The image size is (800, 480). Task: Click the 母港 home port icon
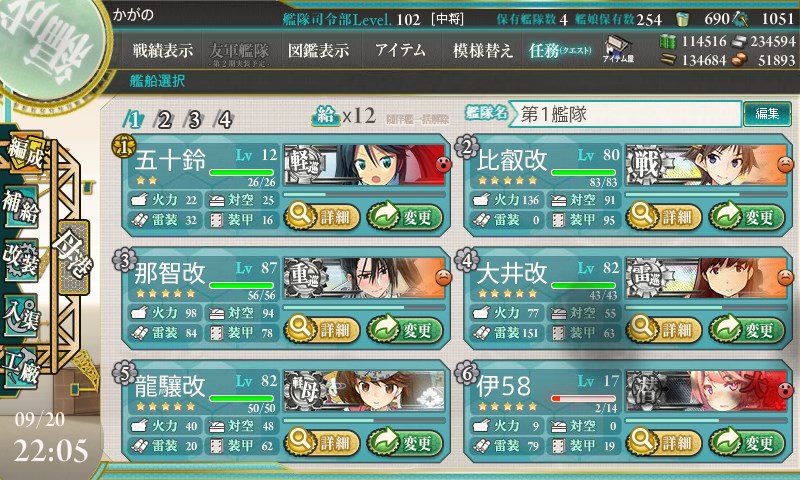pos(73,256)
